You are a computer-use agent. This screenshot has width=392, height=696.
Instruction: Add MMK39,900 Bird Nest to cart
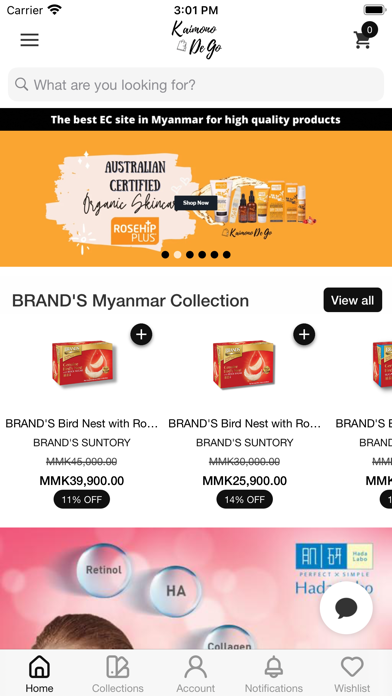point(141,334)
